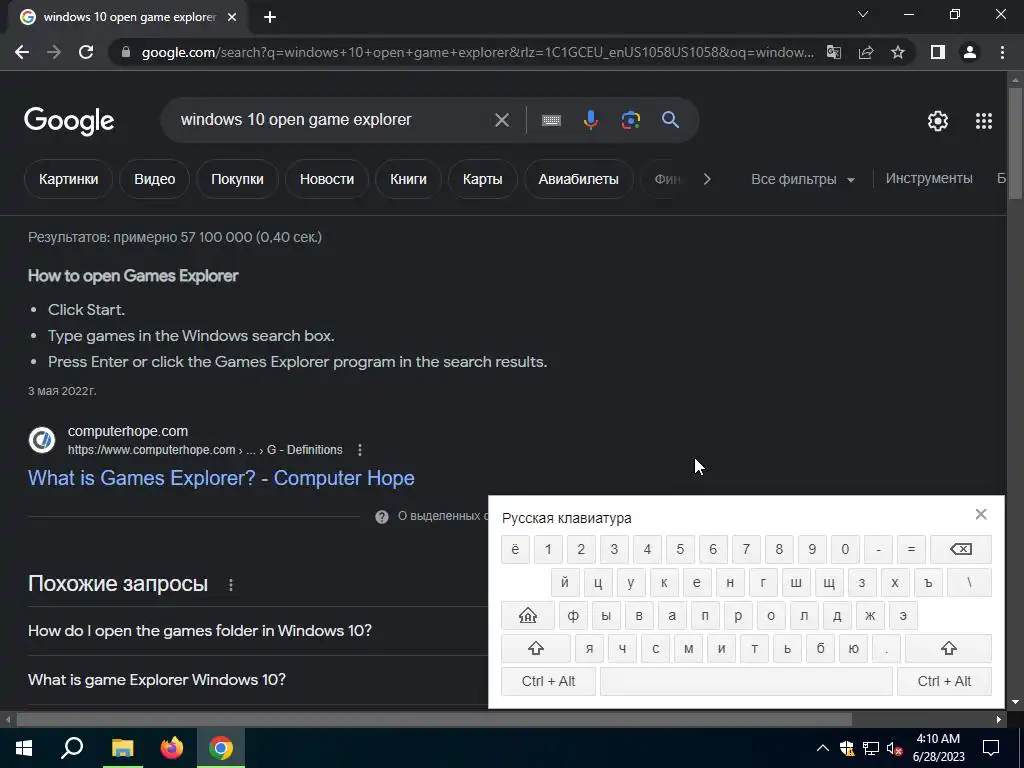Open a new browser tab
Image resolution: width=1024 pixels, height=768 pixels.
click(270, 18)
